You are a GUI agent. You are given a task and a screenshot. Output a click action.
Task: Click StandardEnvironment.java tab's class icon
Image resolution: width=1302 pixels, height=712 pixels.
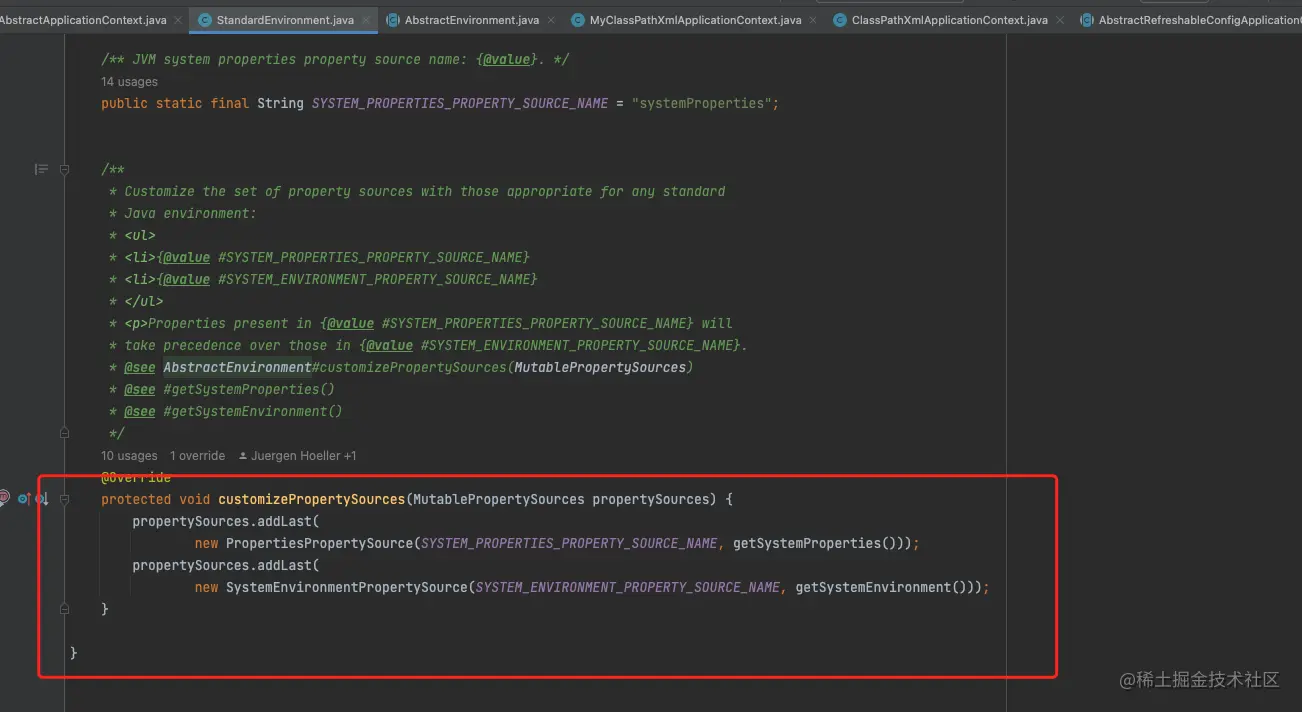tap(205, 20)
